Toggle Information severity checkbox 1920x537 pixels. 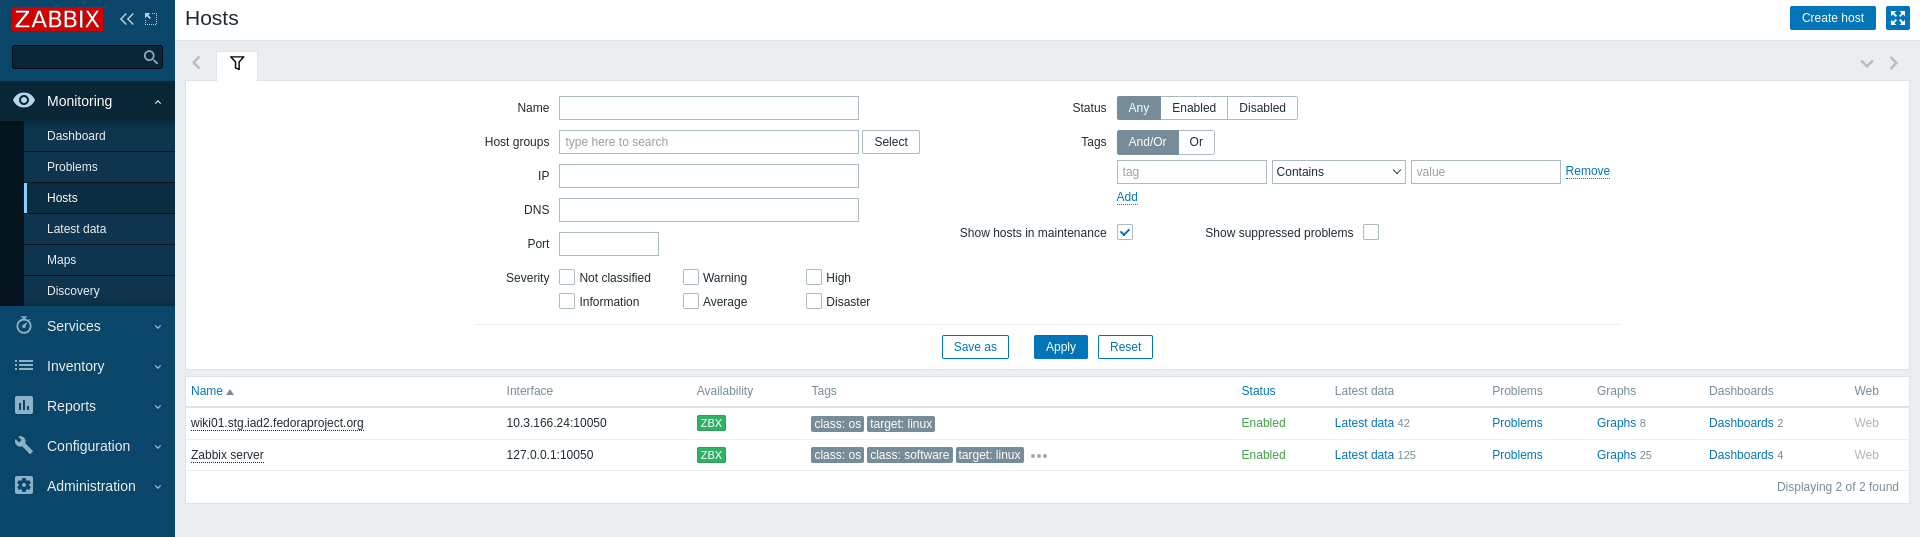tap(567, 301)
